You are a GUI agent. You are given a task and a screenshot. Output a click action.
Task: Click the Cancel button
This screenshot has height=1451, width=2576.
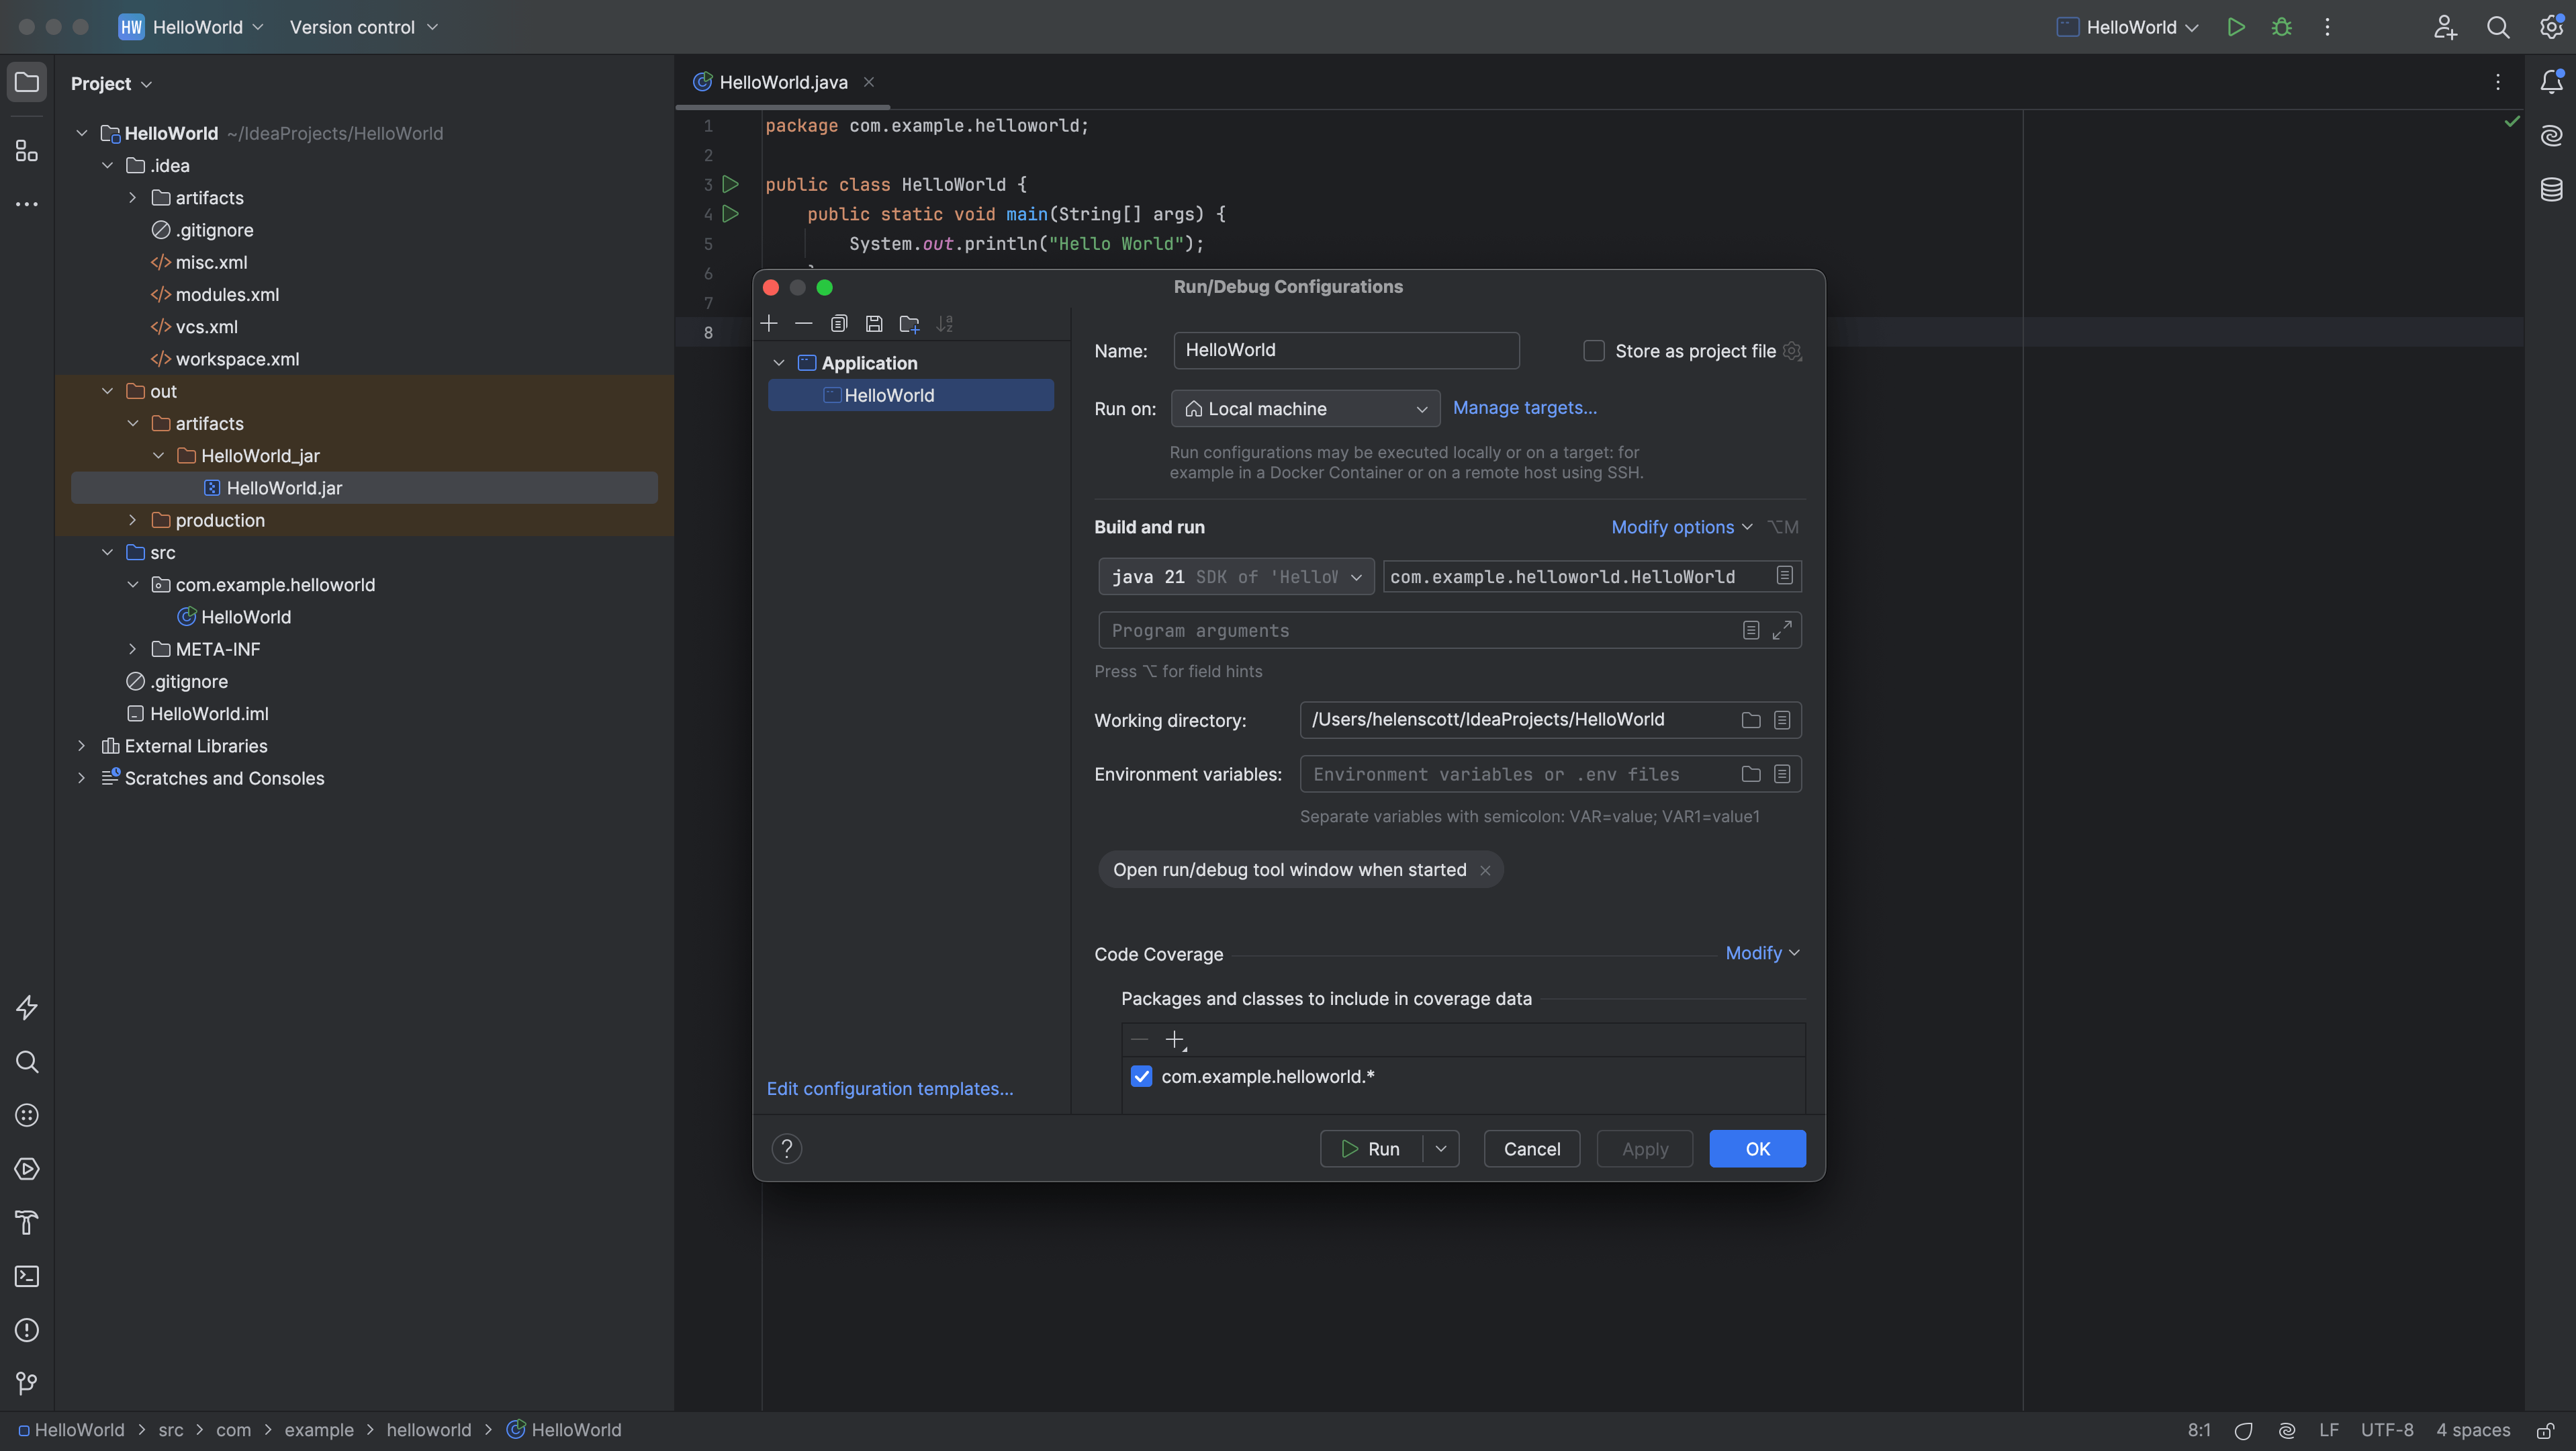[1531, 1149]
